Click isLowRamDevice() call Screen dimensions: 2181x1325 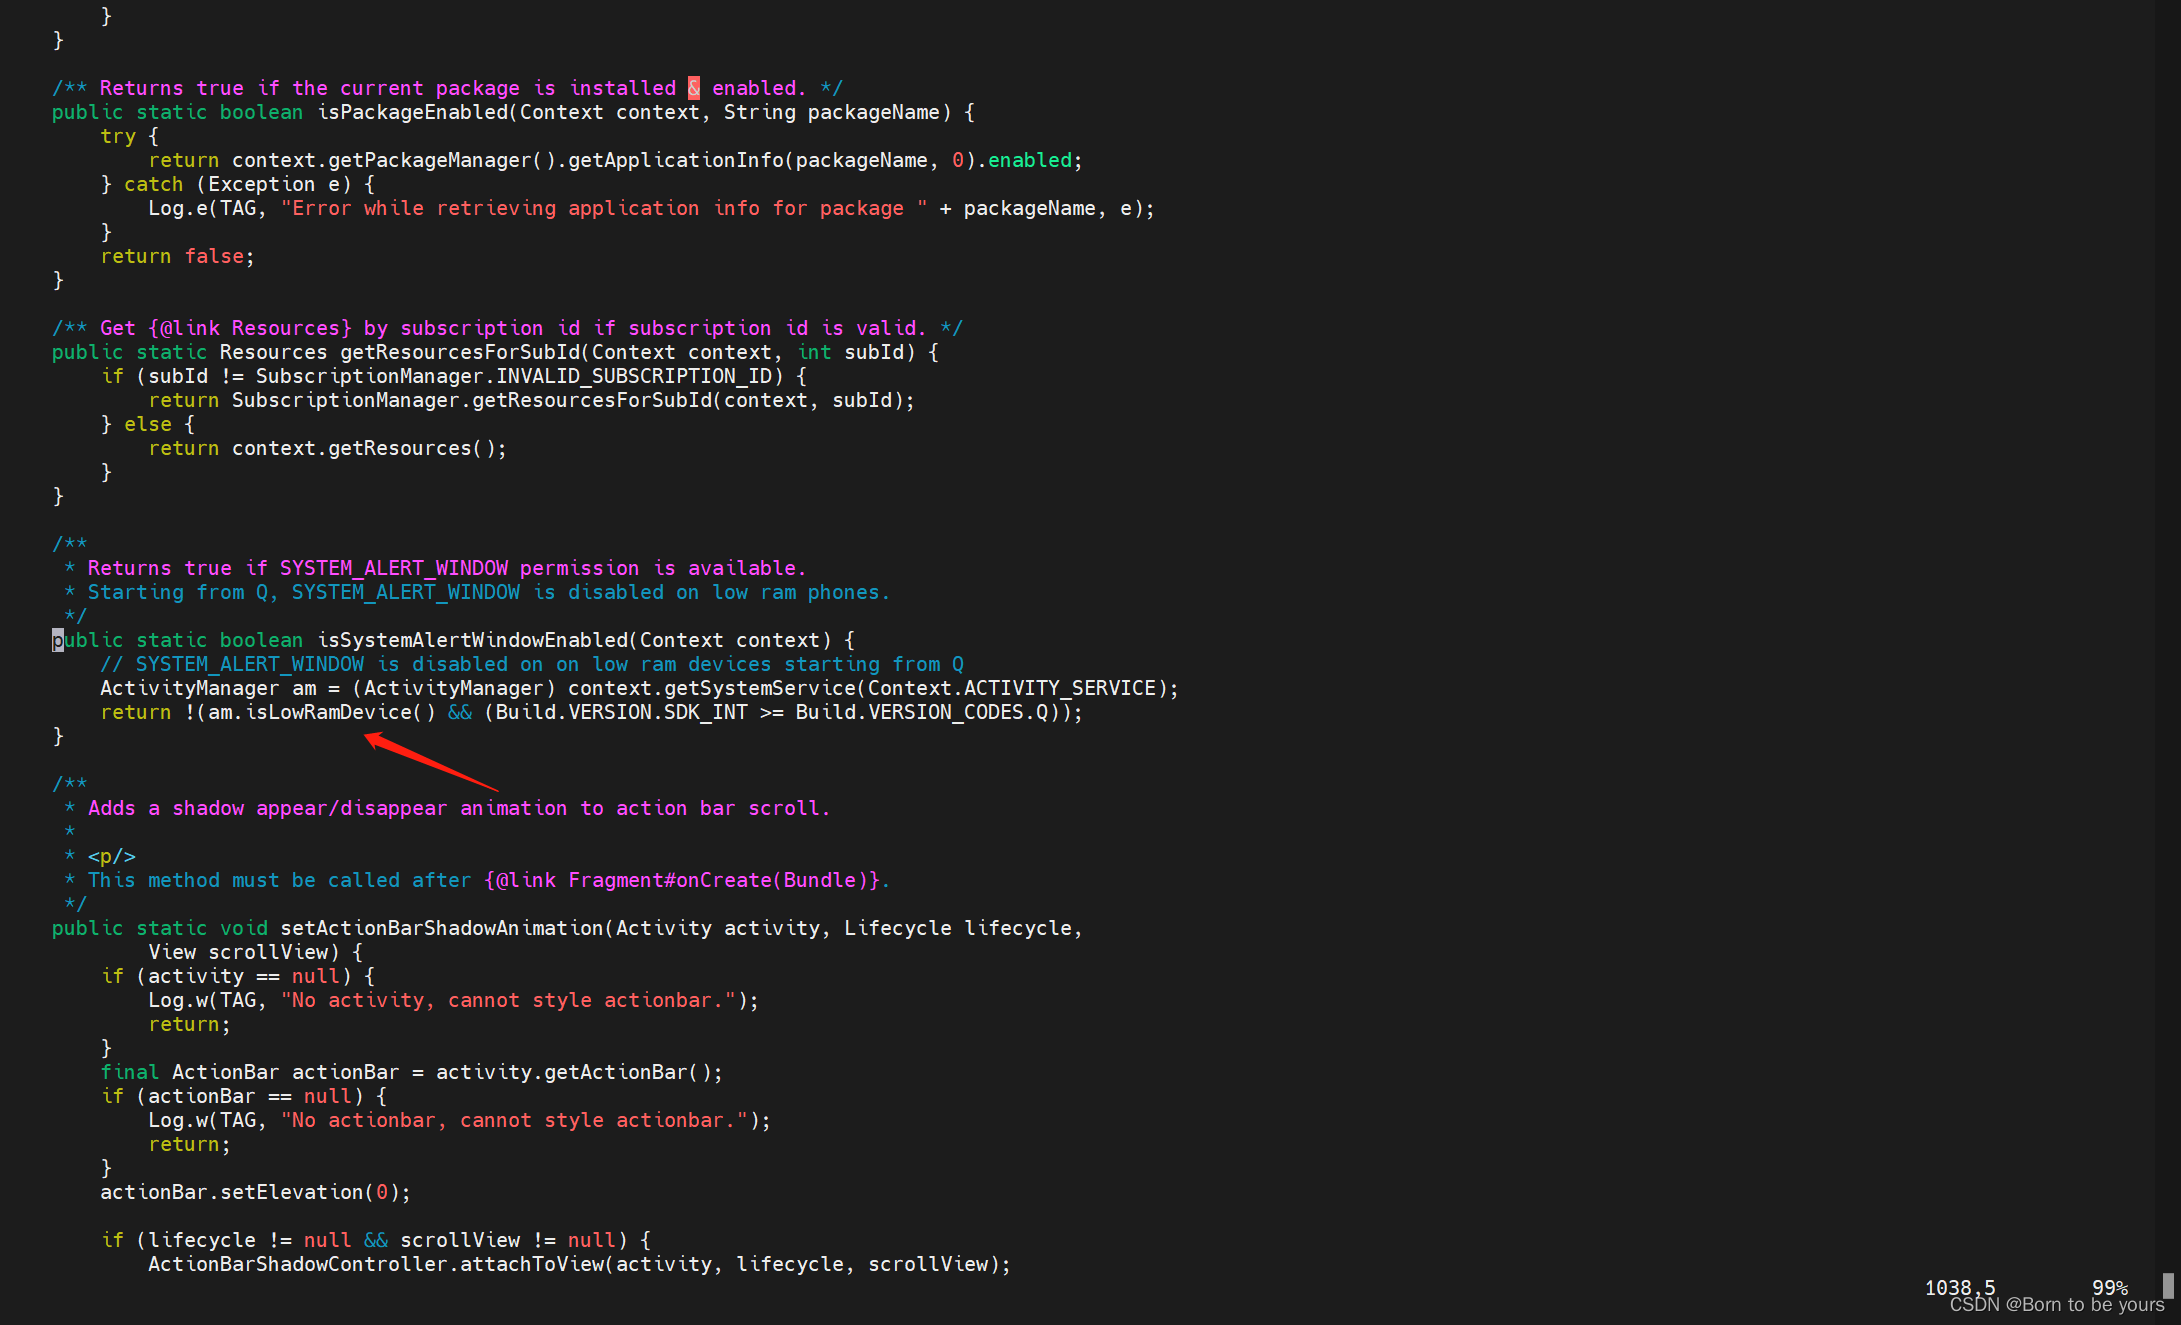click(340, 712)
